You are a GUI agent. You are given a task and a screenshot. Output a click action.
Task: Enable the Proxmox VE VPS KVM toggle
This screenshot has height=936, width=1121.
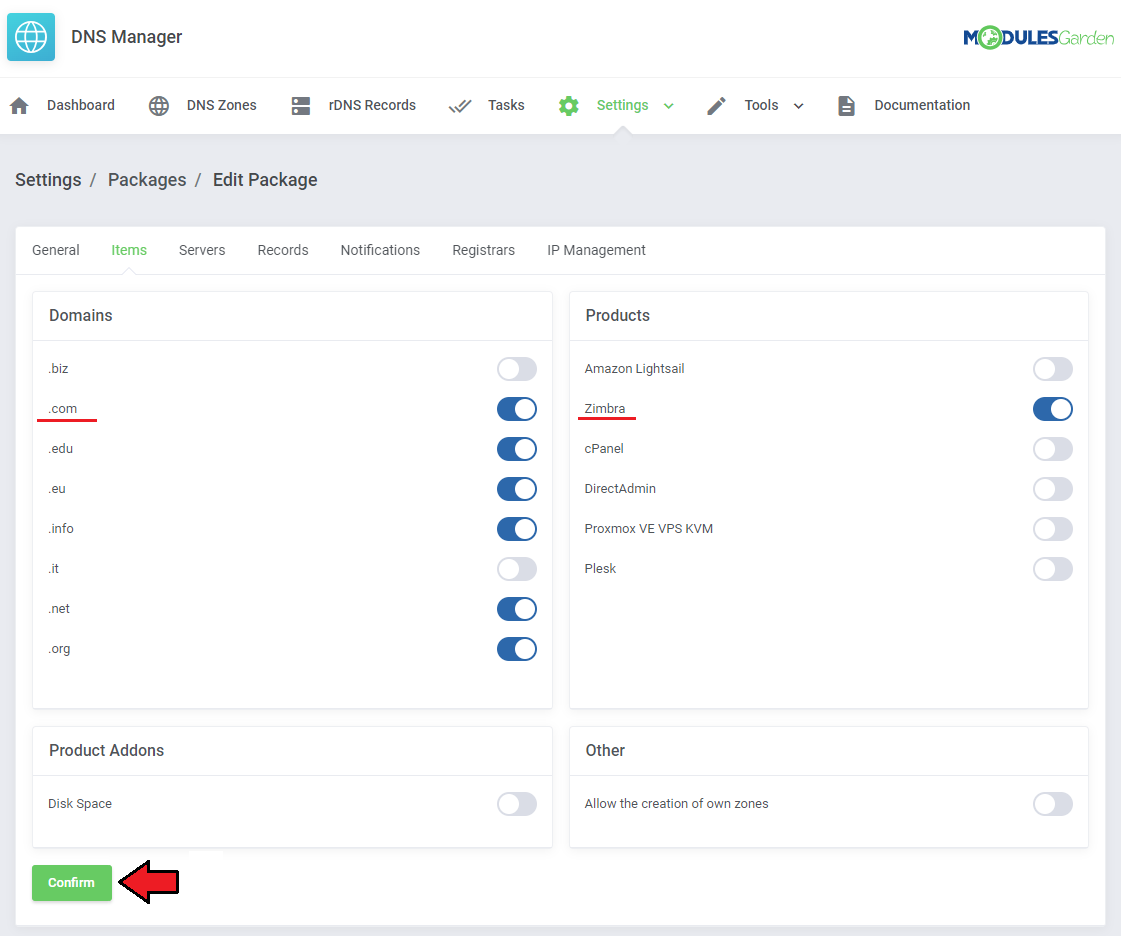pos(1052,529)
